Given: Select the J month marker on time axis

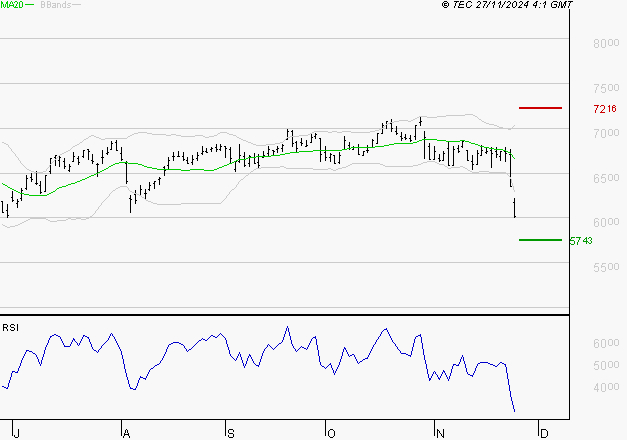Looking at the screenshot, I should pyautogui.click(x=17, y=433).
